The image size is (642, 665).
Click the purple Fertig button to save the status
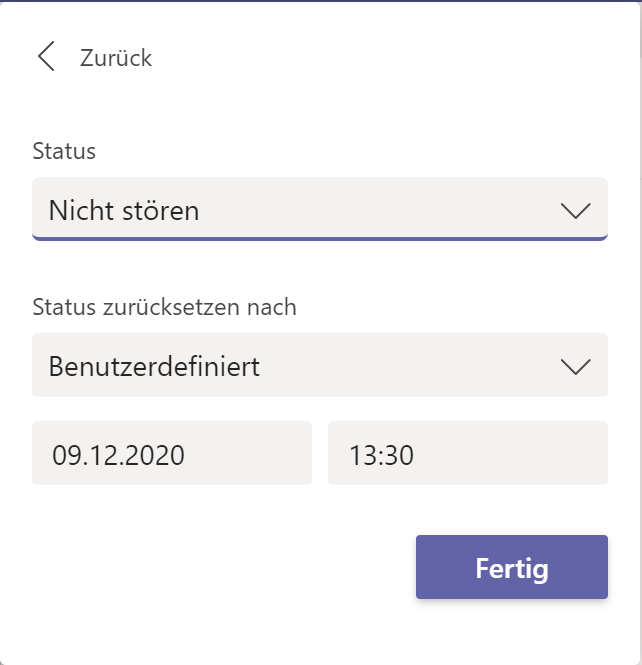(512, 567)
